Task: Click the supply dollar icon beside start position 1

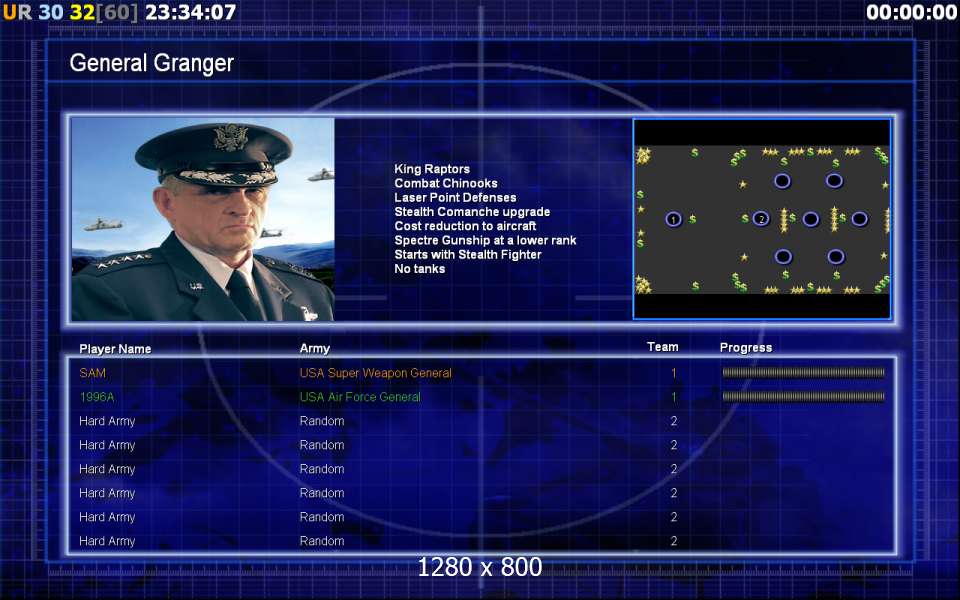Action: pos(692,219)
